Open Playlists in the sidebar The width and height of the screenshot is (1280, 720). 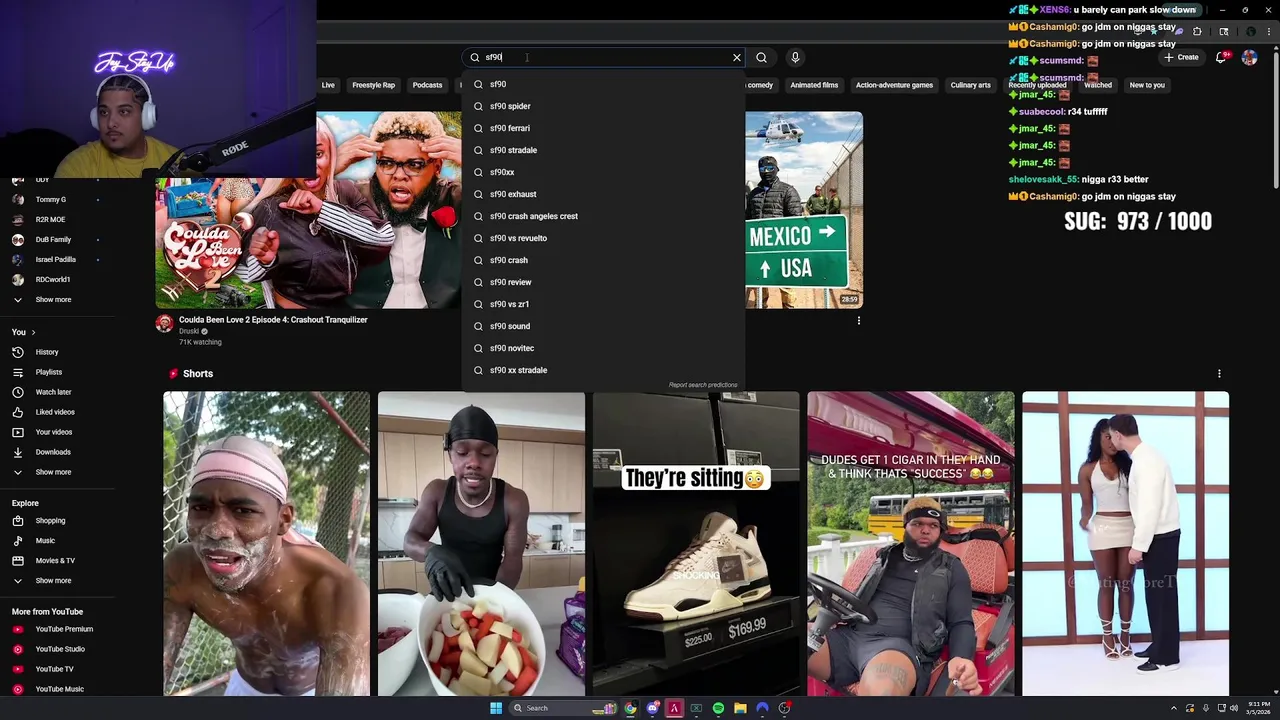57,372
